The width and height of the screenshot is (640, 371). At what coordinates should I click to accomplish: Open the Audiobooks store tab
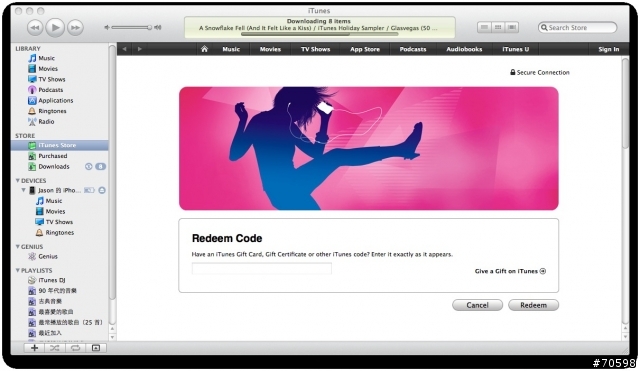pos(464,49)
